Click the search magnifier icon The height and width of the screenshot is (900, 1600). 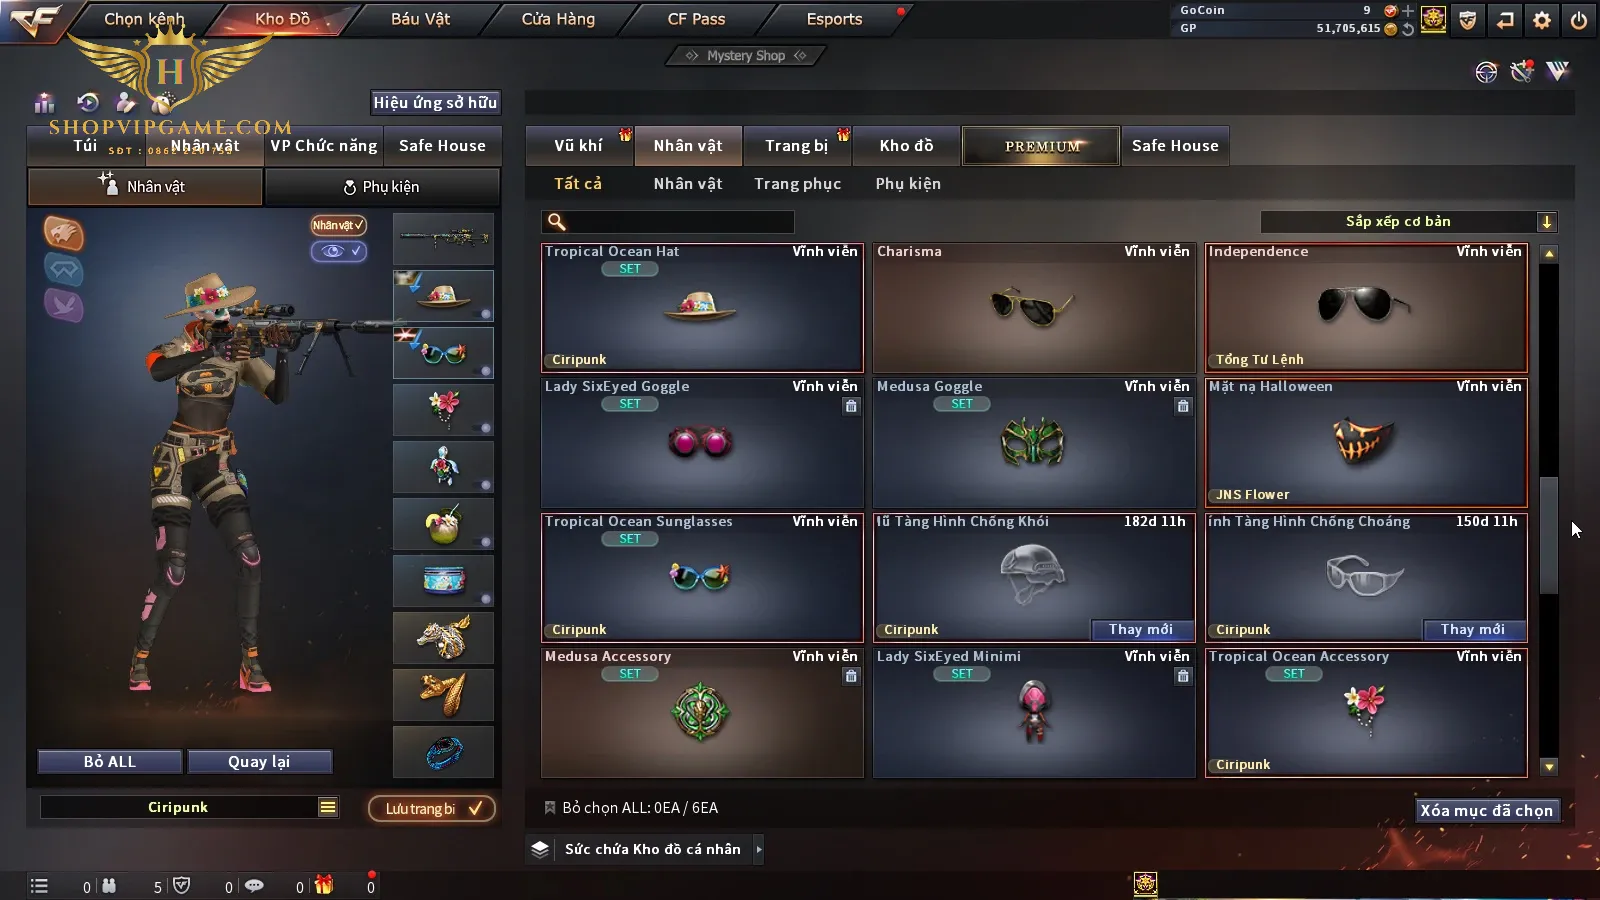[557, 222]
